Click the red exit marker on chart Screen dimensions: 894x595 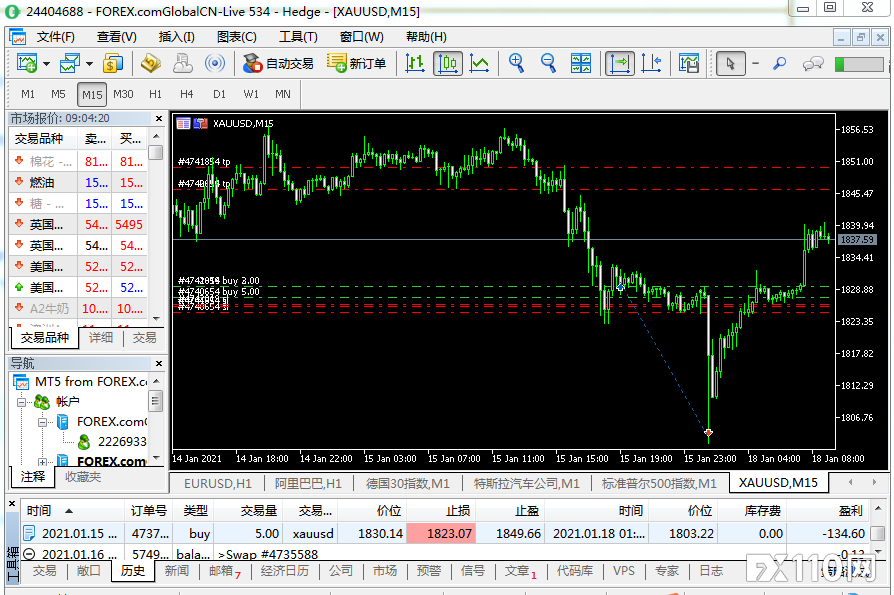click(708, 433)
